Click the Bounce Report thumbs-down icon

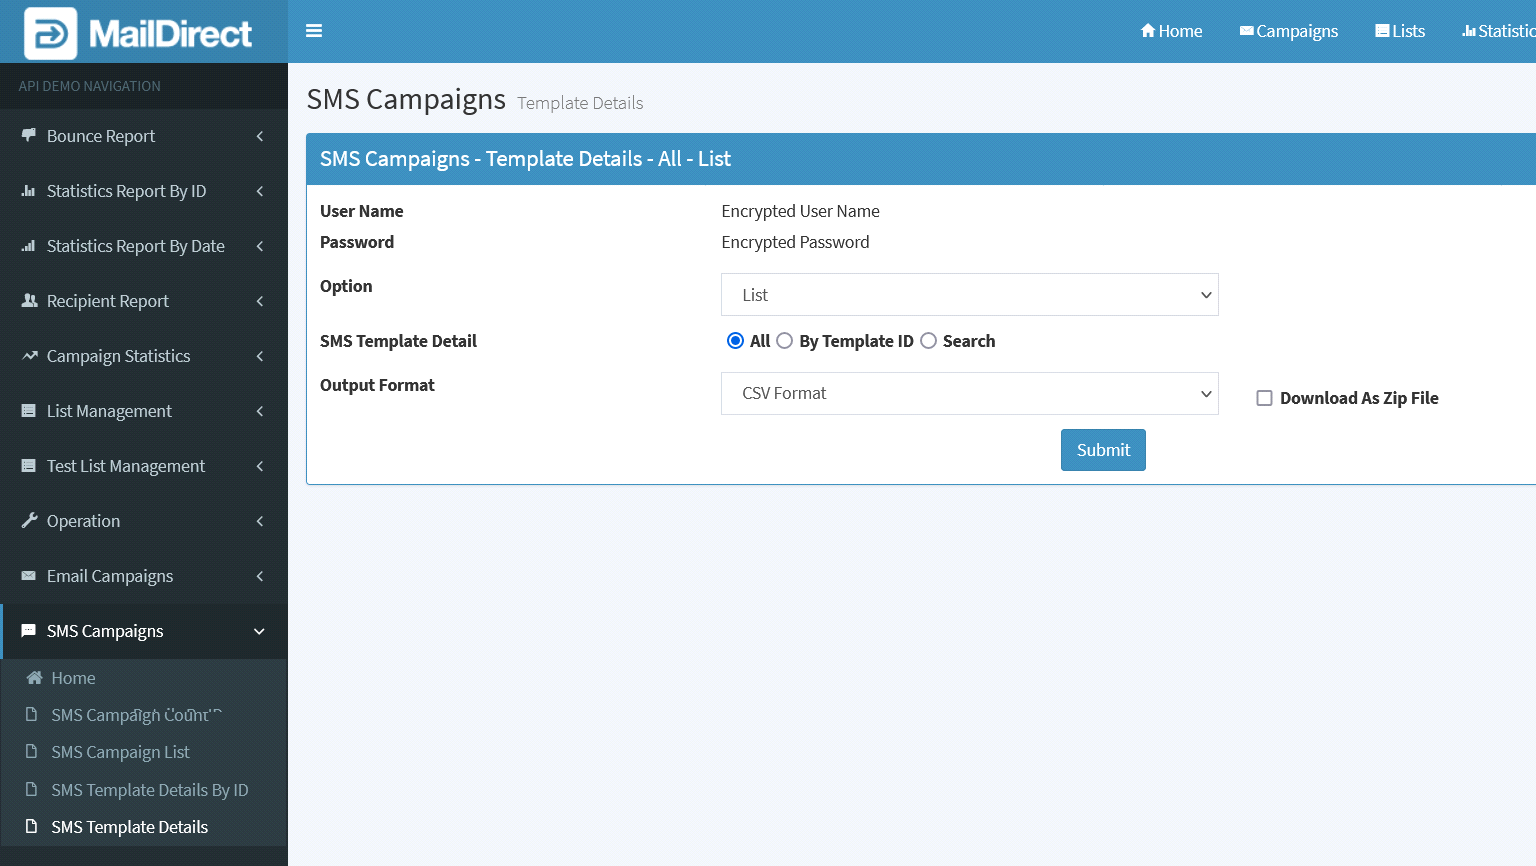click(29, 136)
